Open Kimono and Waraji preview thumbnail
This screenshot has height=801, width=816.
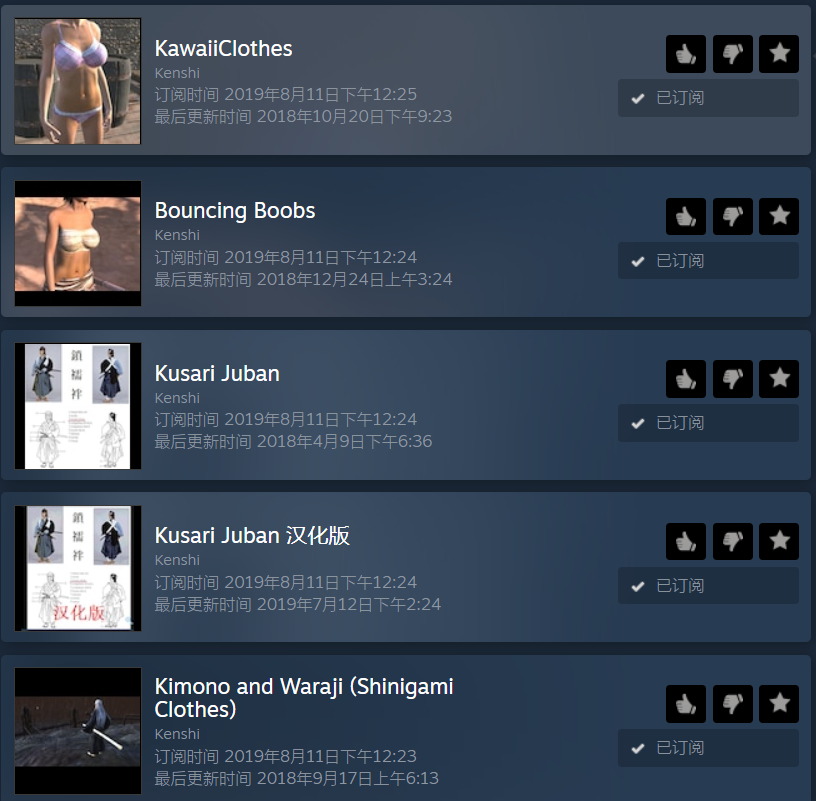point(78,731)
